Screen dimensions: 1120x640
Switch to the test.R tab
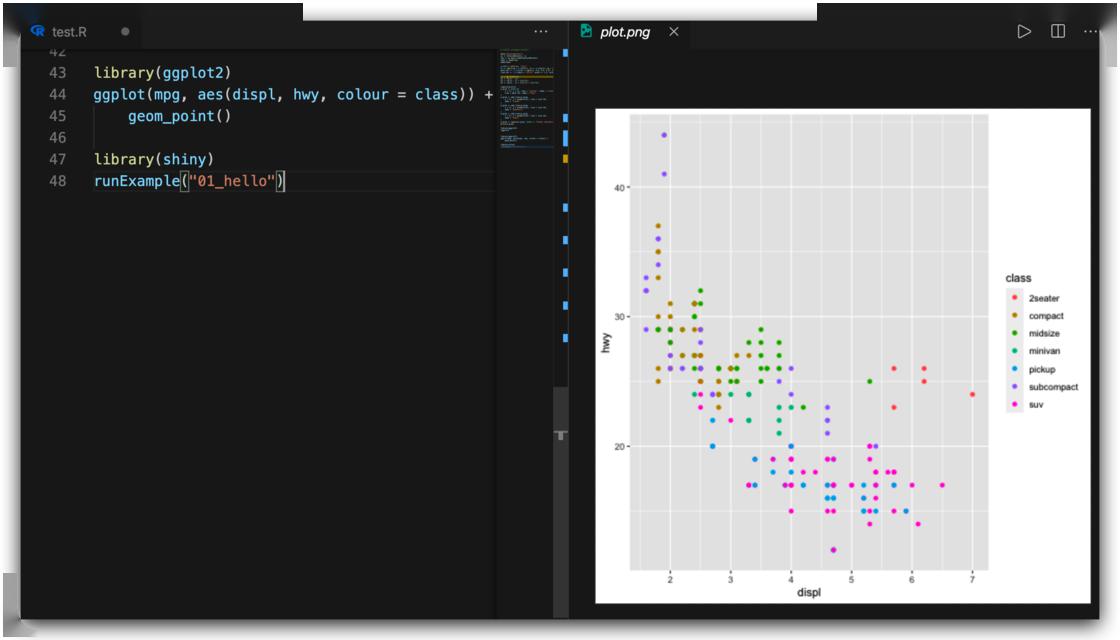click(x=70, y=31)
